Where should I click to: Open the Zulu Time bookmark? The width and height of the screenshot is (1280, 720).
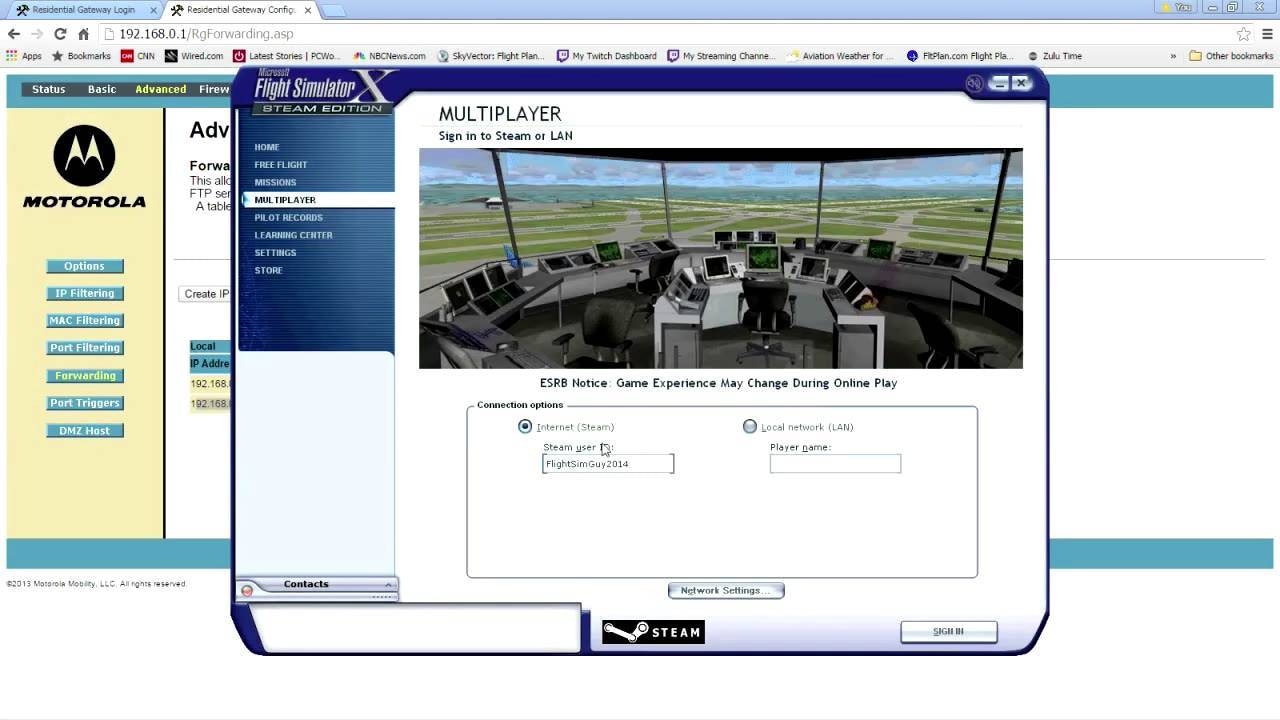(1054, 56)
